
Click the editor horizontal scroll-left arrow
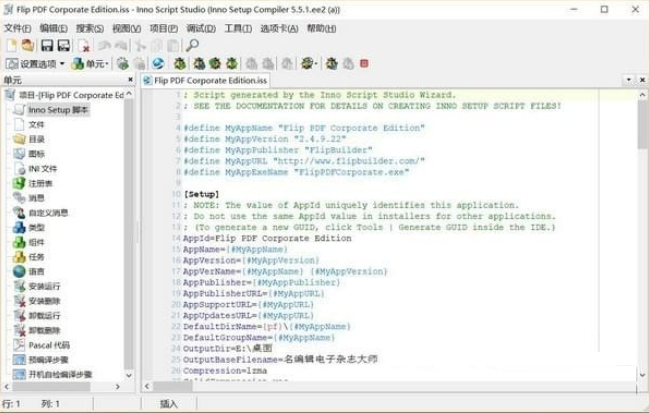[x=147, y=386]
